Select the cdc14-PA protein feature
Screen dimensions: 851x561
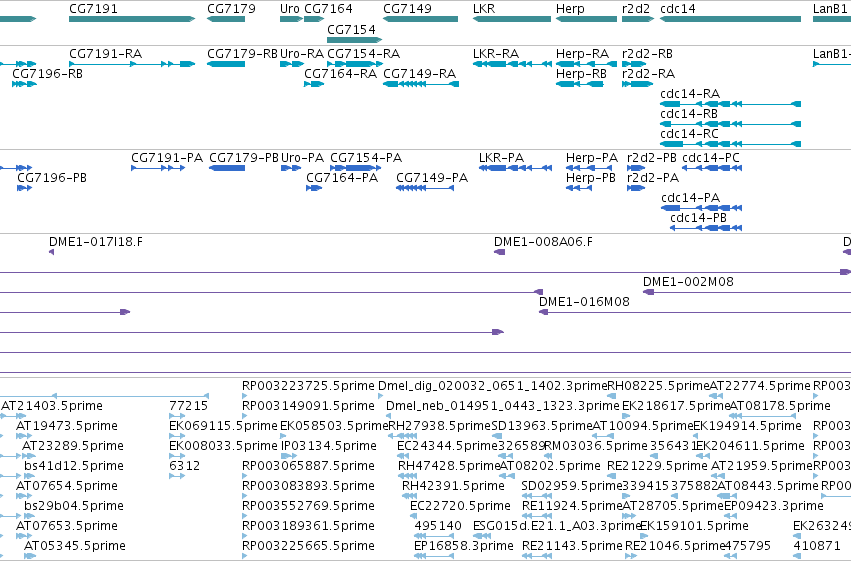[702, 208]
